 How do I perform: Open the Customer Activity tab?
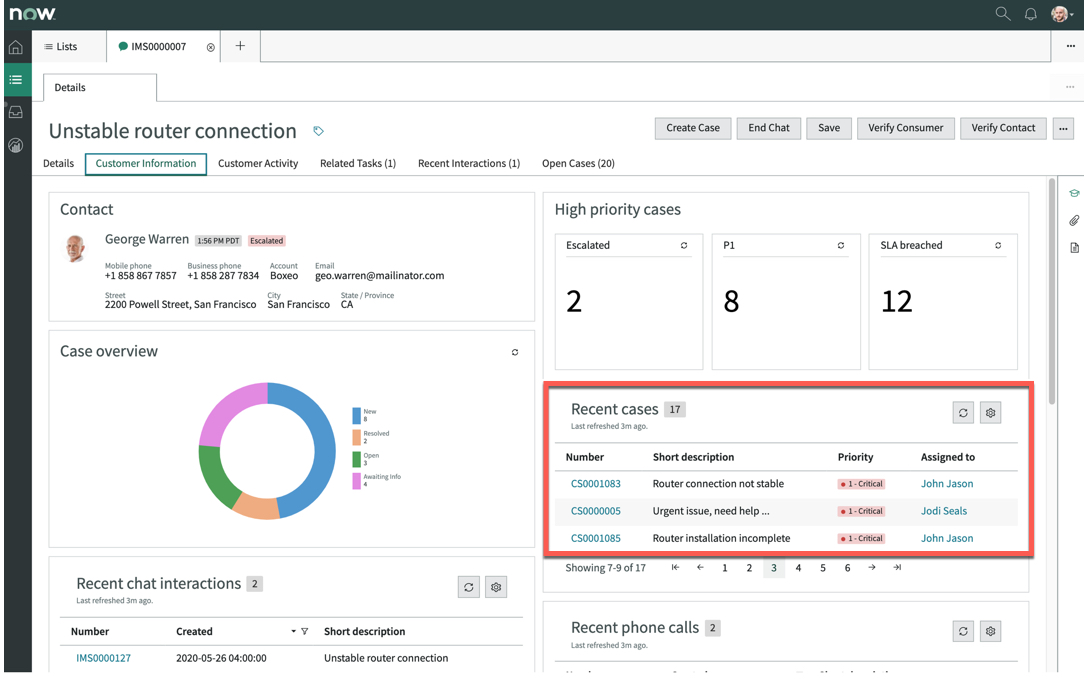pos(257,163)
